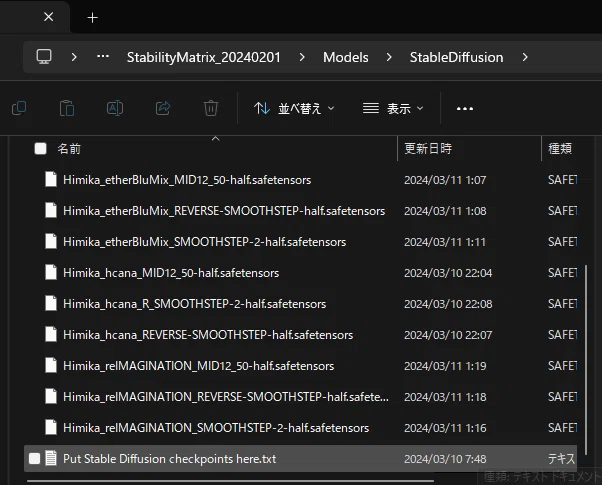The width and height of the screenshot is (602, 485).
Task: Click the Delete trash can icon
Action: 211,108
